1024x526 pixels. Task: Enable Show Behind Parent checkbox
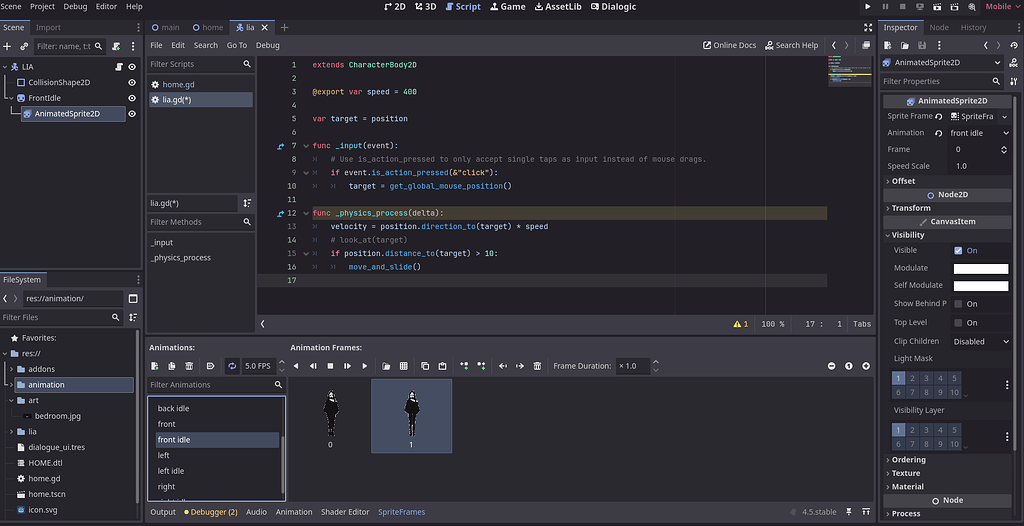958,304
